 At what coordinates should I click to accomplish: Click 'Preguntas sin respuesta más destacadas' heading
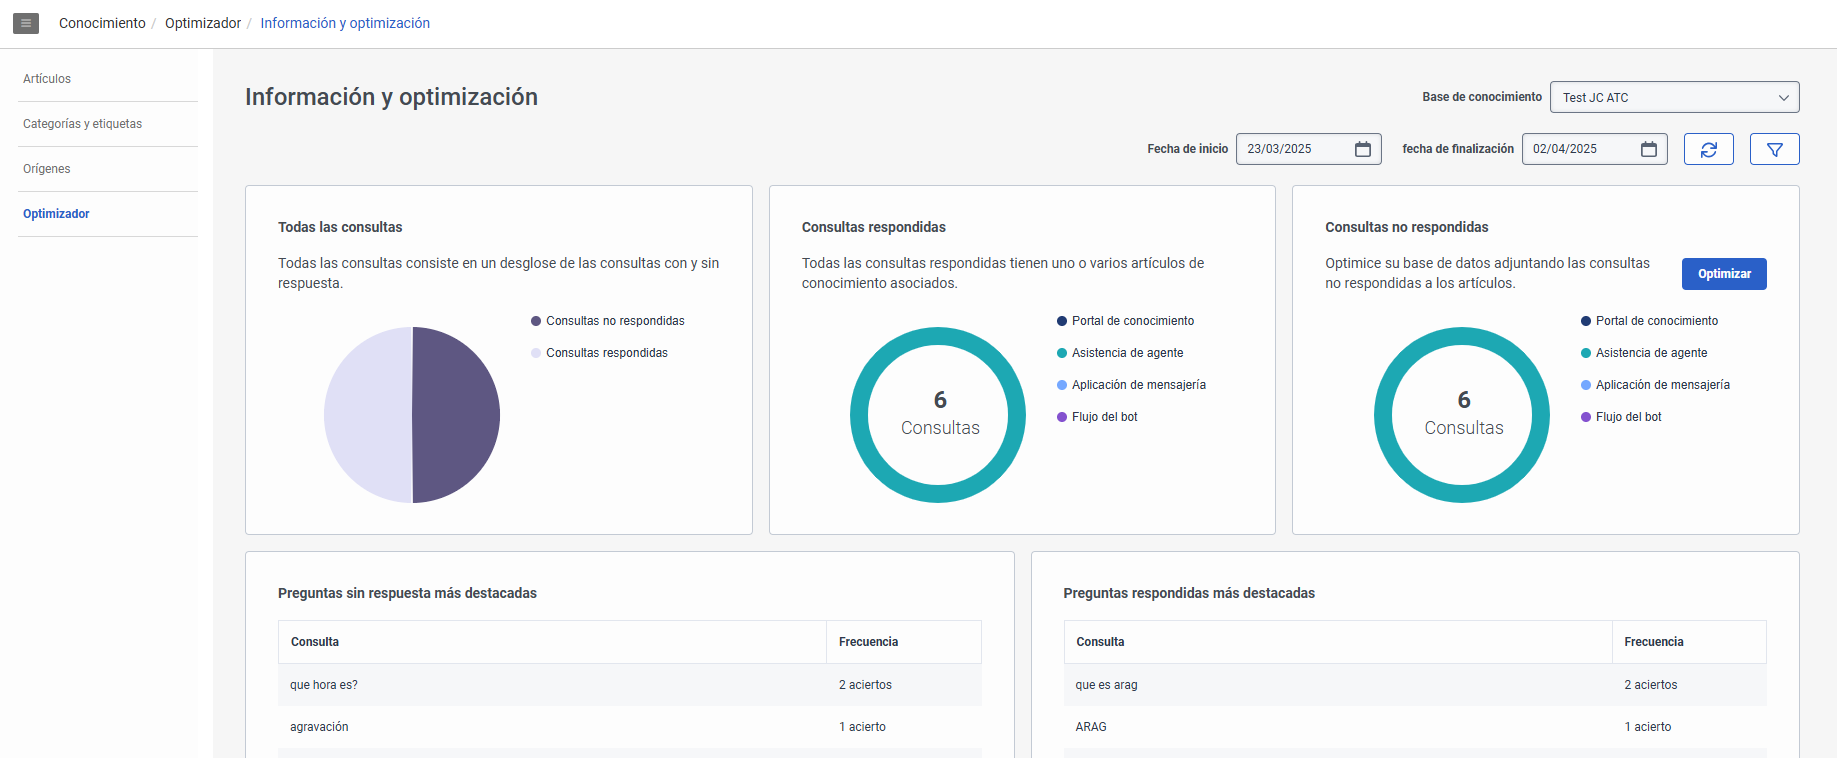pyautogui.click(x=407, y=593)
